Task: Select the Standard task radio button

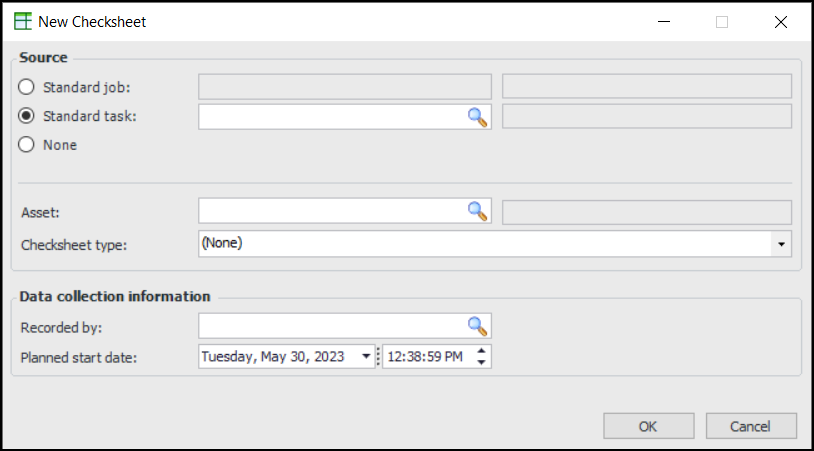Action: [27, 116]
